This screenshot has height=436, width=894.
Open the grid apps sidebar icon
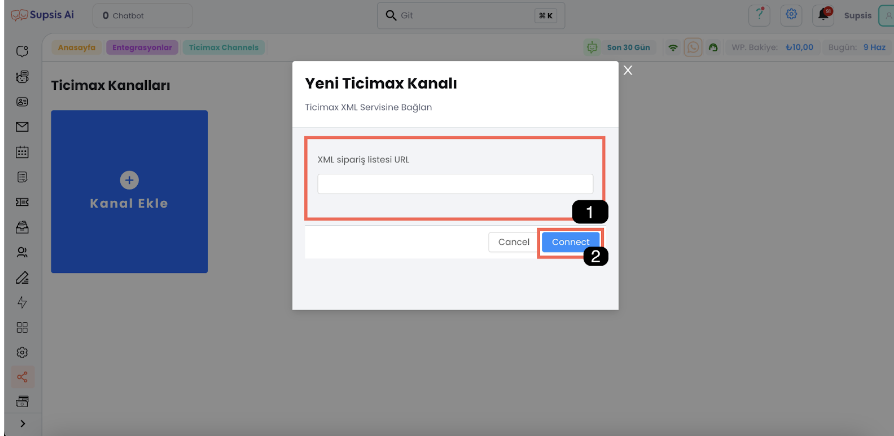coord(22,328)
